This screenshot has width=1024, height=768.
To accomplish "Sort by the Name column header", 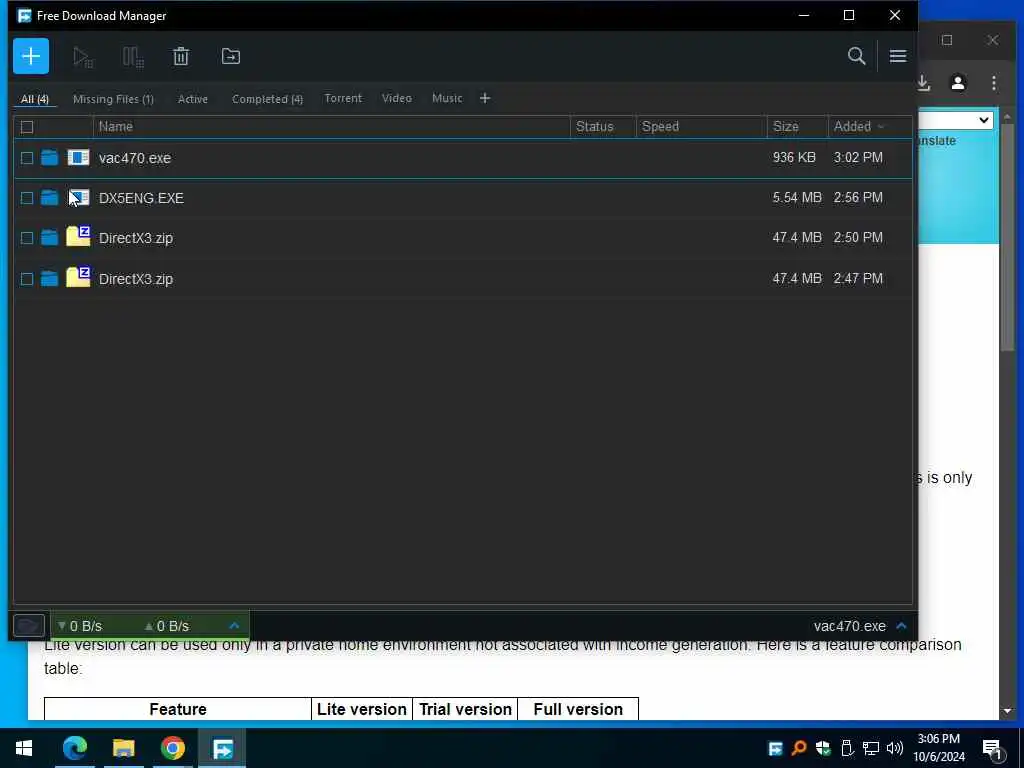I will (x=332, y=127).
